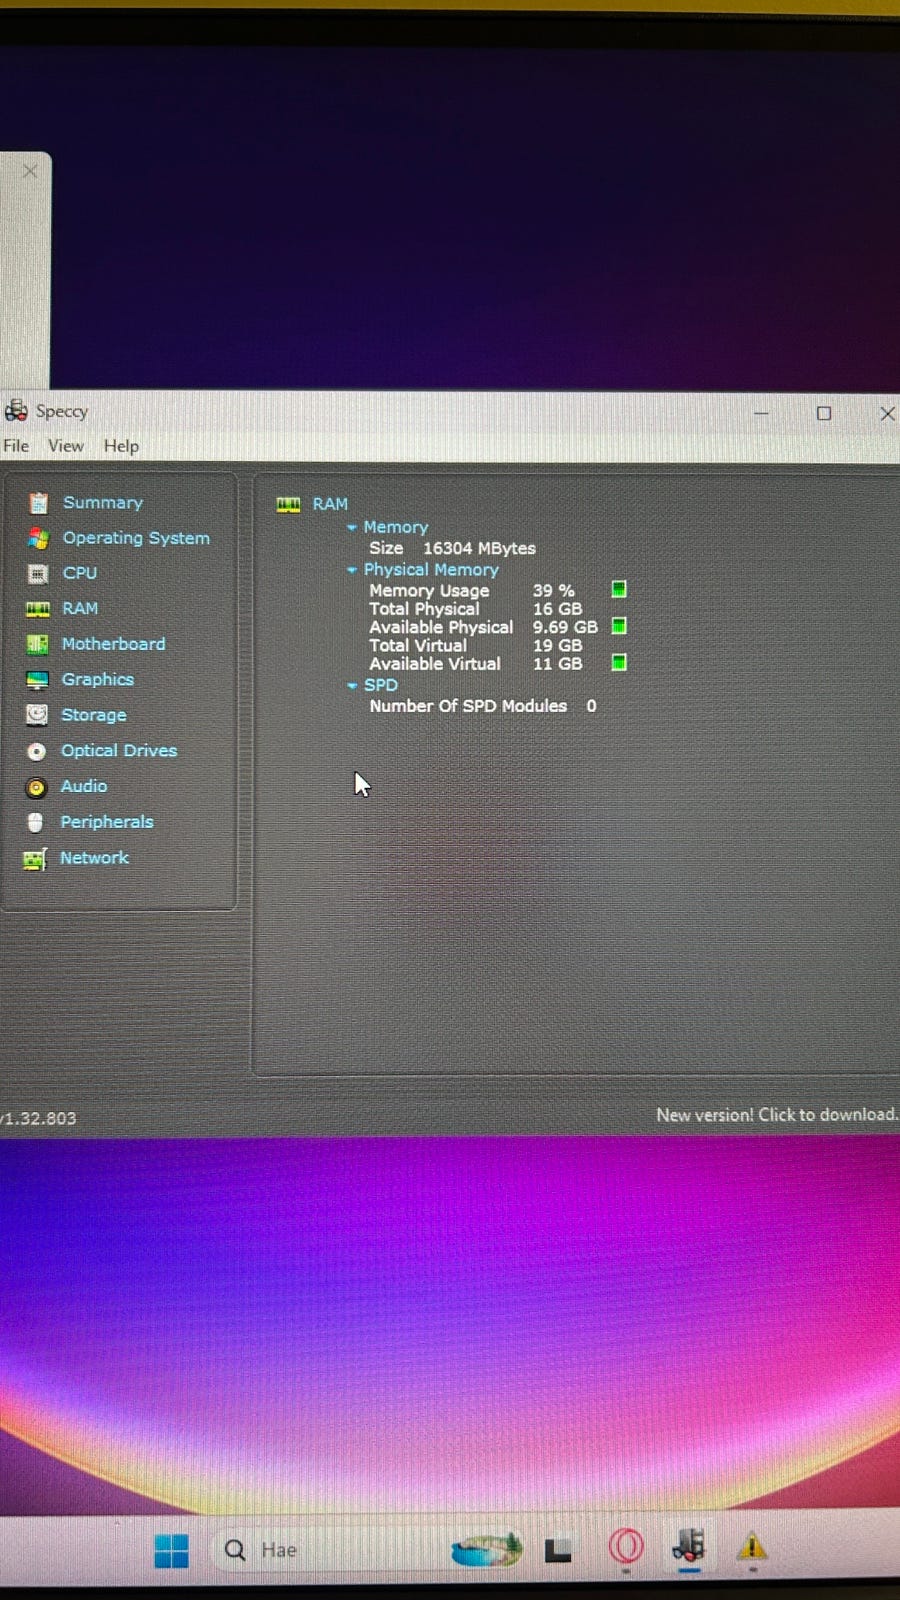Click the CPU chip icon
This screenshot has height=1600, width=900.
(38, 573)
